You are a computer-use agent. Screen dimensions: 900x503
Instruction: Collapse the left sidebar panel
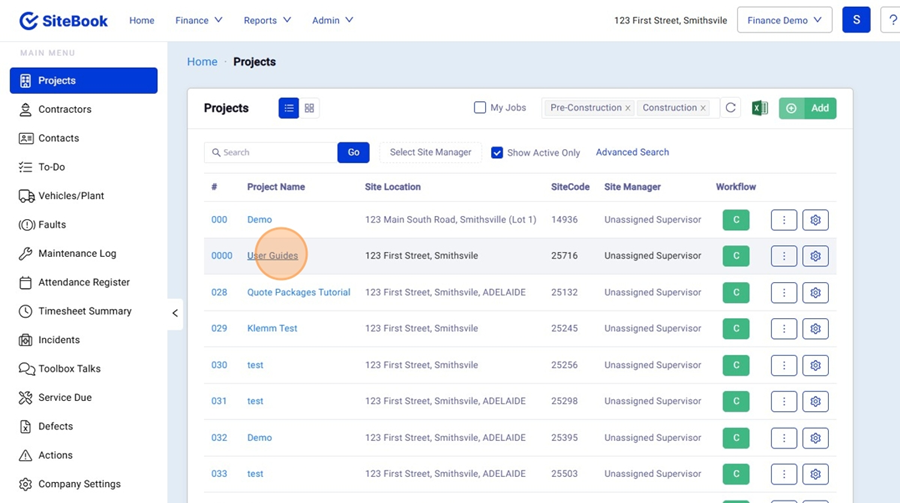coord(175,313)
